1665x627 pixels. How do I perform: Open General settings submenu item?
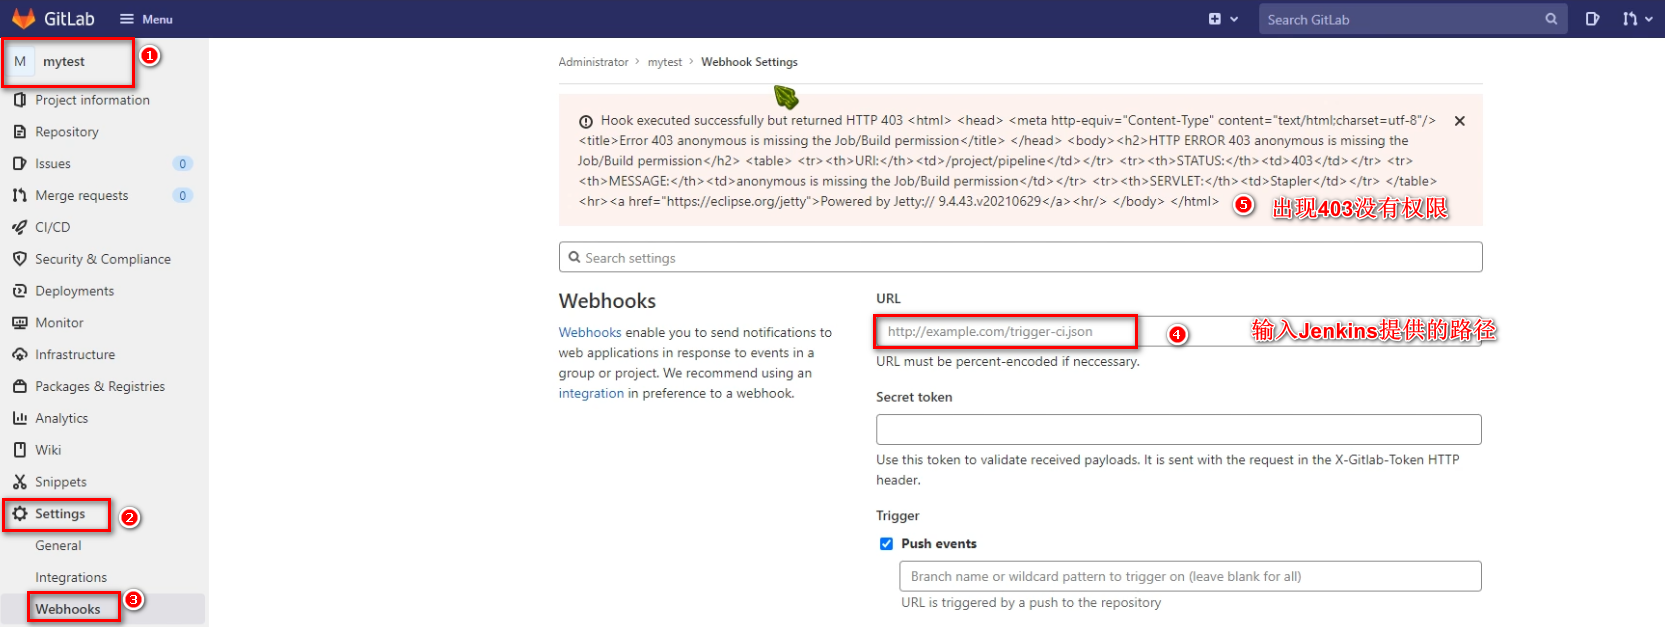[x=58, y=546]
